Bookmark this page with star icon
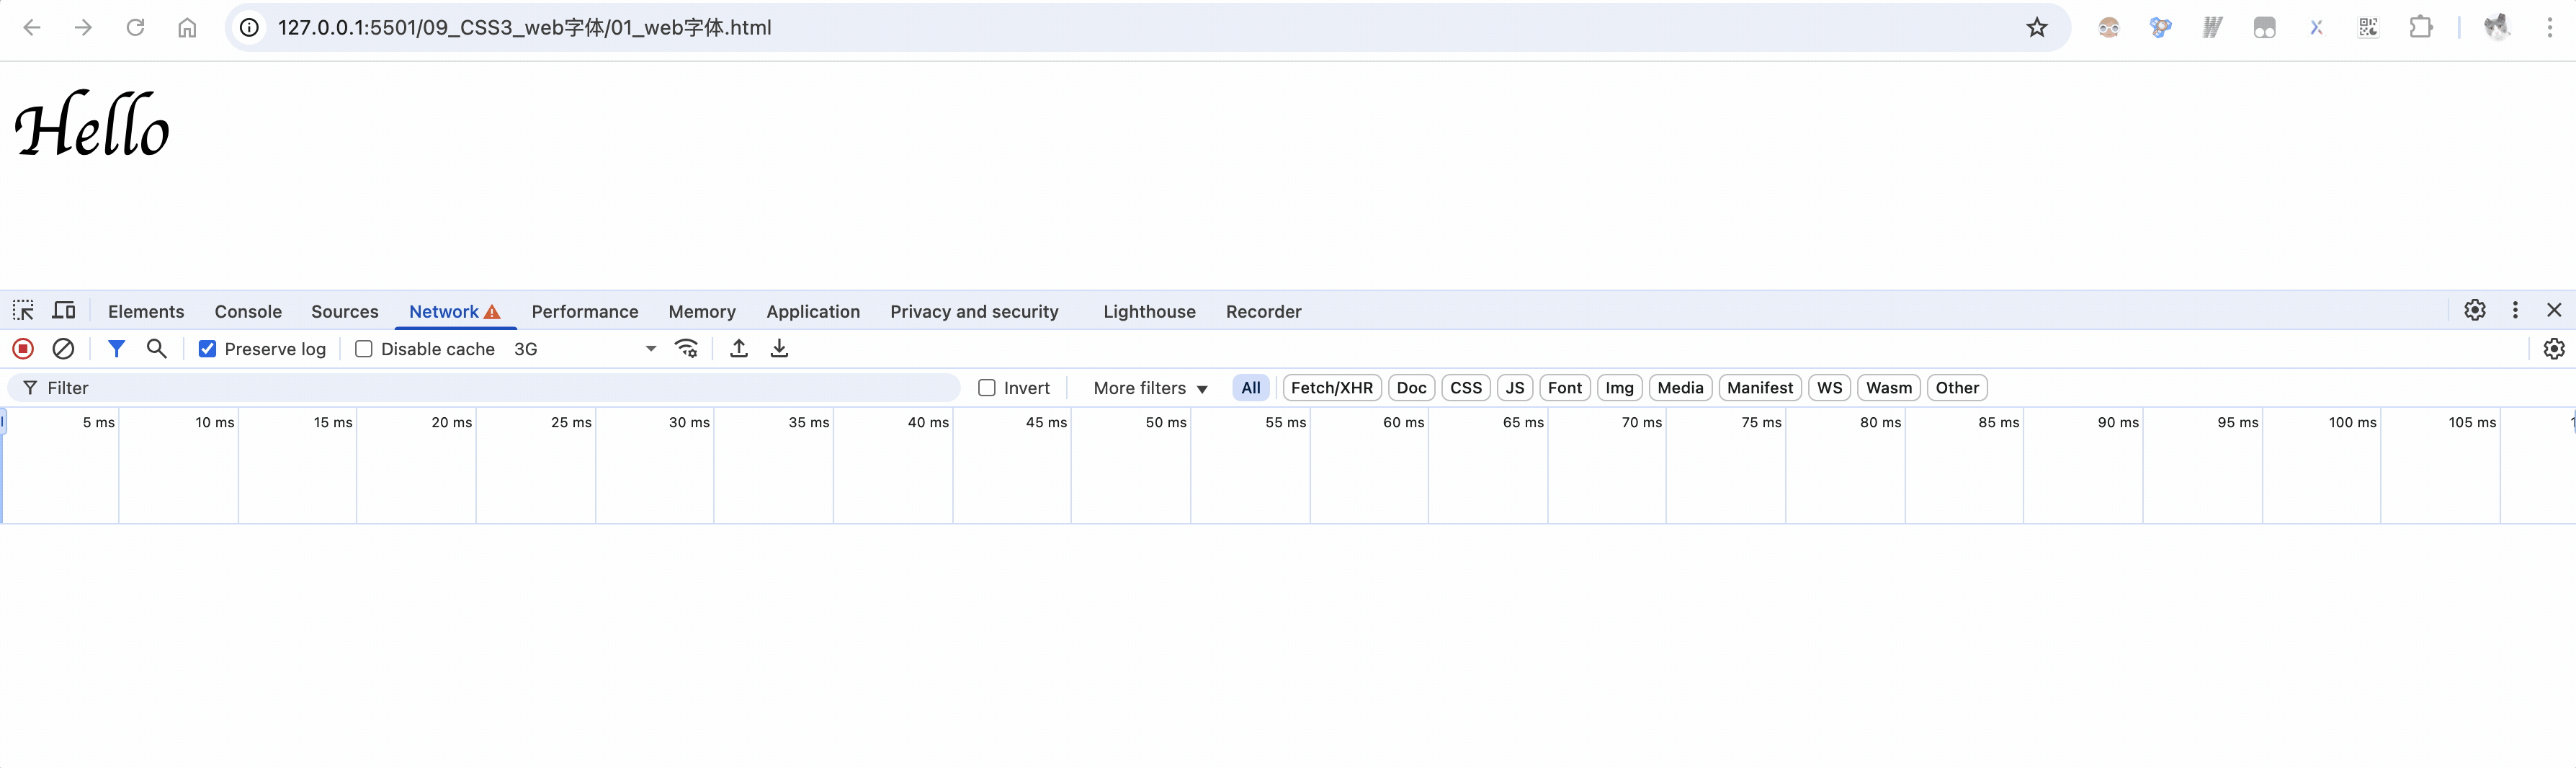 2037,28
